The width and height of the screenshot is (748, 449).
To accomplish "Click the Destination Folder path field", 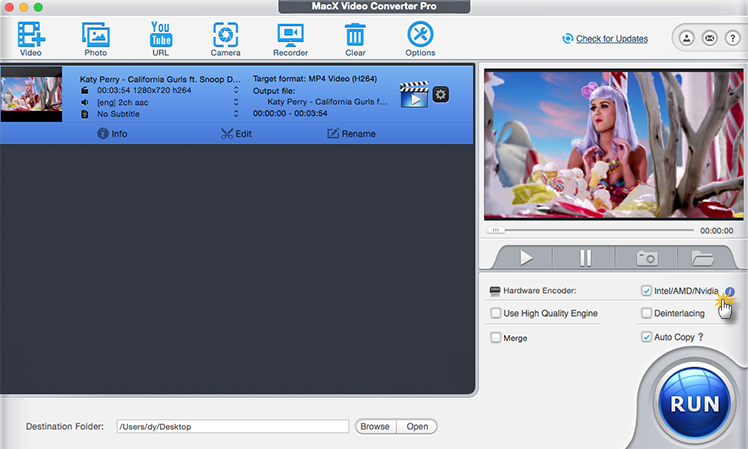I will pyautogui.click(x=233, y=427).
